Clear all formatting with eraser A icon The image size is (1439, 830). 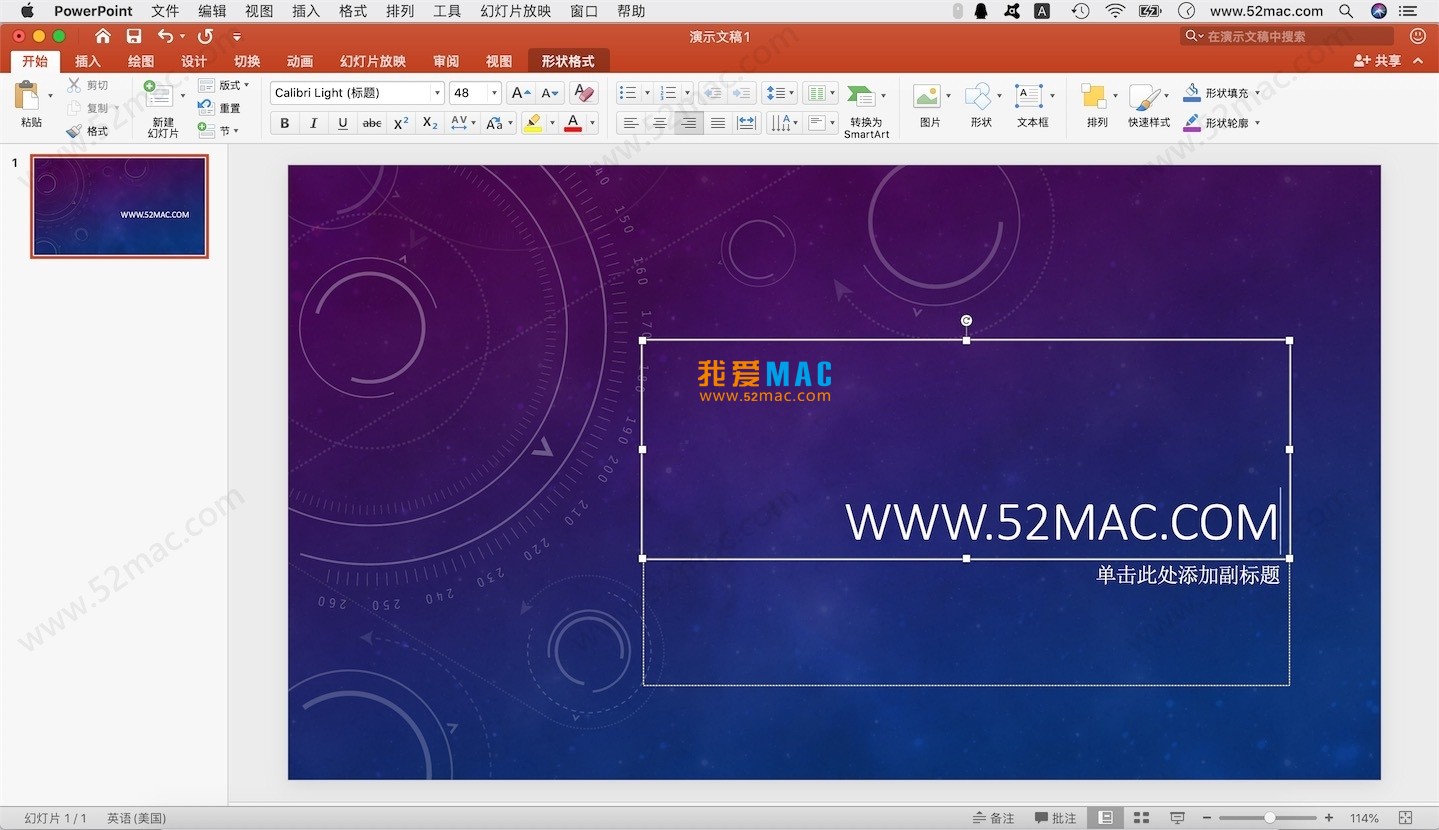pyautogui.click(x=584, y=93)
